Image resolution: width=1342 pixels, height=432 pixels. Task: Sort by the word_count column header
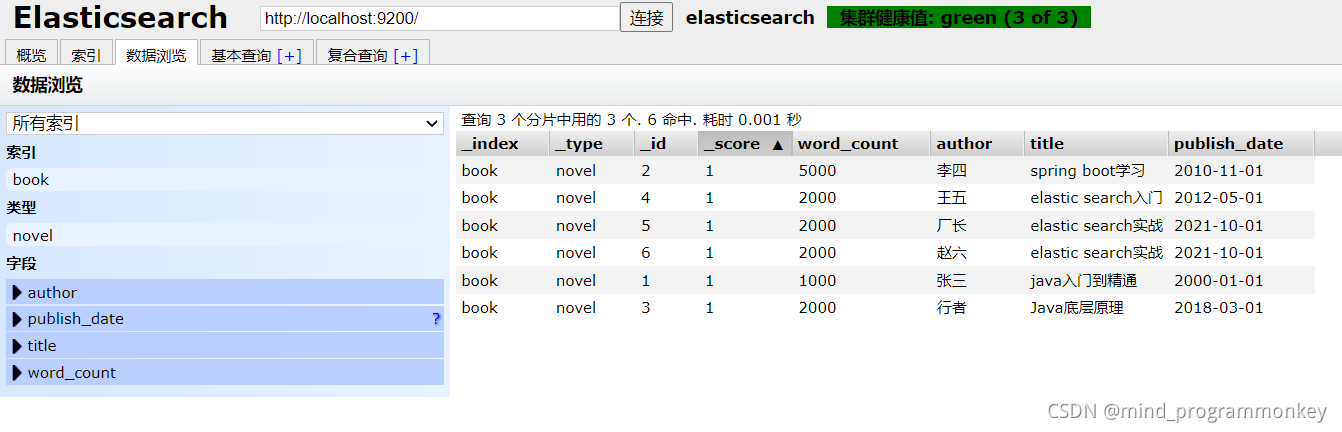tap(861, 144)
